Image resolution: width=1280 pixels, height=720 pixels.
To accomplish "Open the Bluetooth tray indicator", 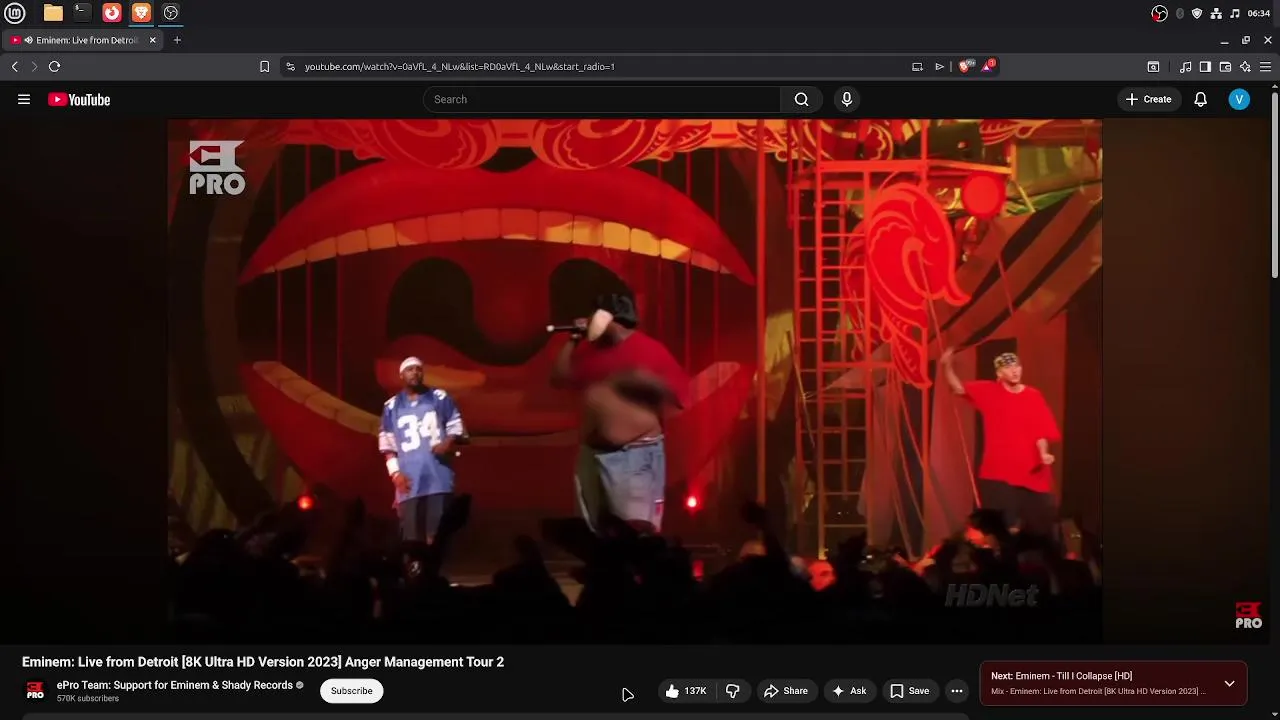I will 1180,13.
